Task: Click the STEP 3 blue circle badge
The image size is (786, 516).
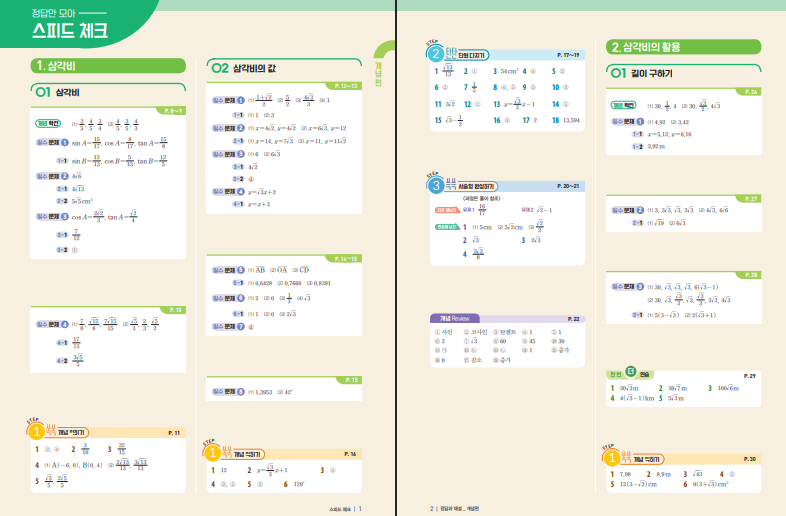Action: [x=436, y=185]
